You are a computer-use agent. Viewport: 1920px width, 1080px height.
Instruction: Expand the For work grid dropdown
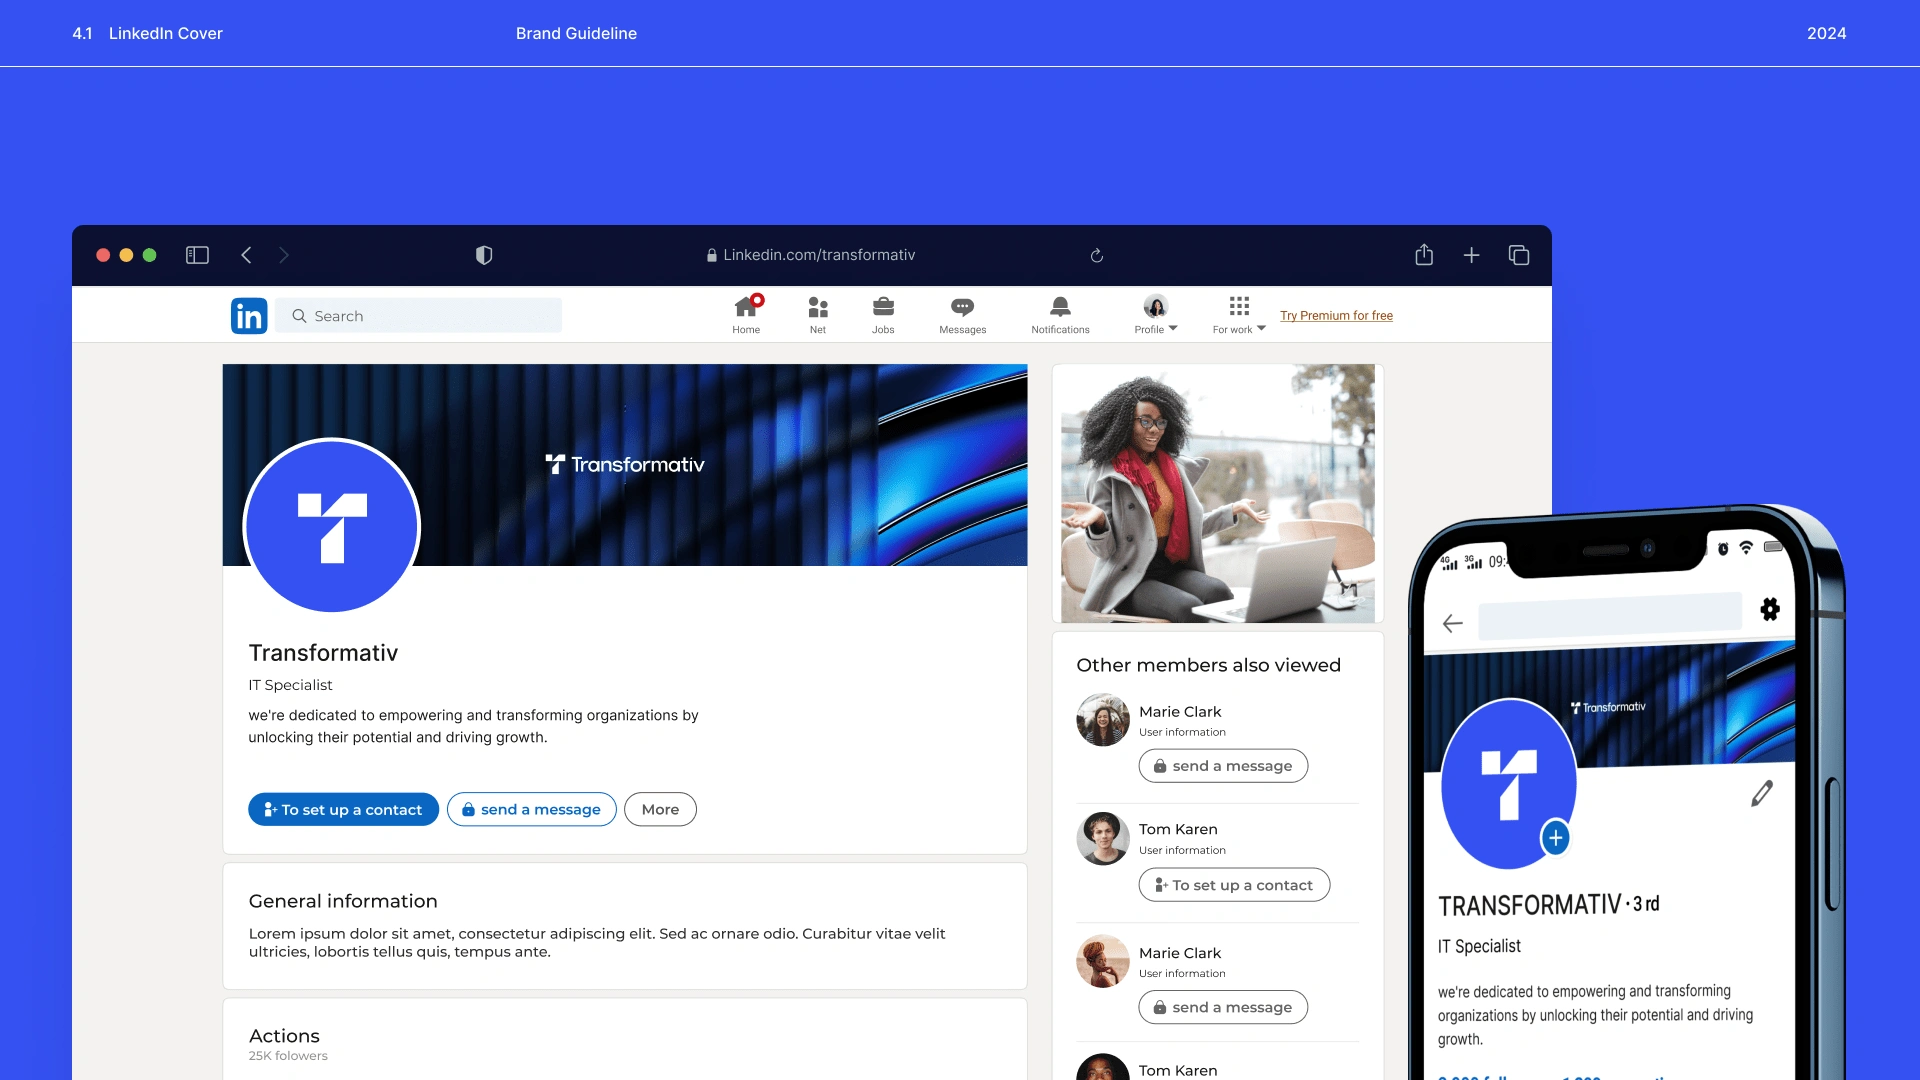[1239, 314]
